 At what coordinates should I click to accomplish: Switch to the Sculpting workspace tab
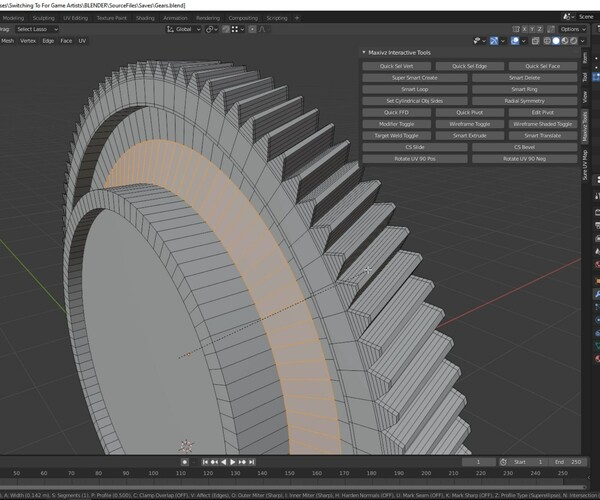click(43, 18)
